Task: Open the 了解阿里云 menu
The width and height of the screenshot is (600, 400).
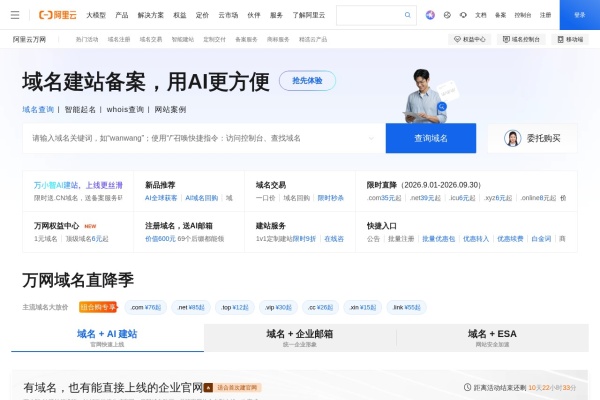Action: point(308,15)
